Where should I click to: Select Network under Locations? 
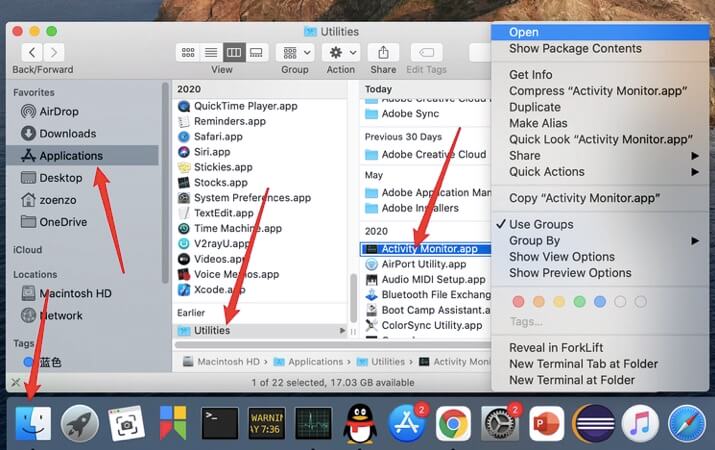[52, 316]
